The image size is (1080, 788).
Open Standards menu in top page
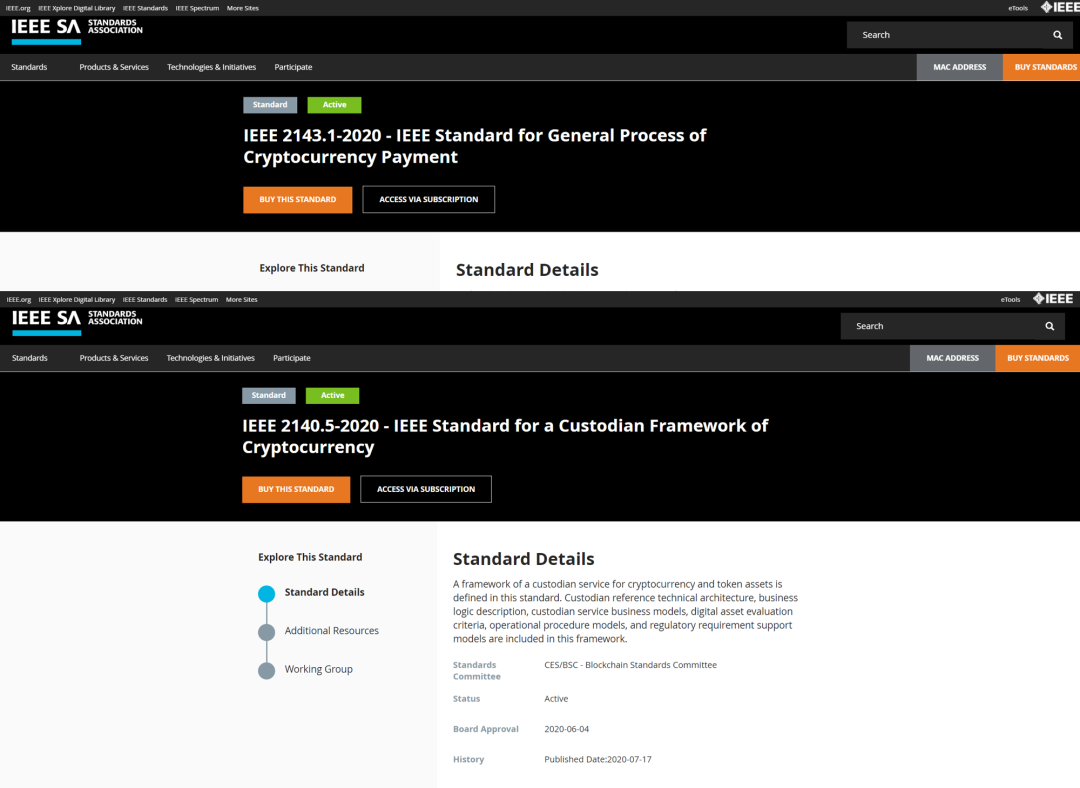[30, 67]
